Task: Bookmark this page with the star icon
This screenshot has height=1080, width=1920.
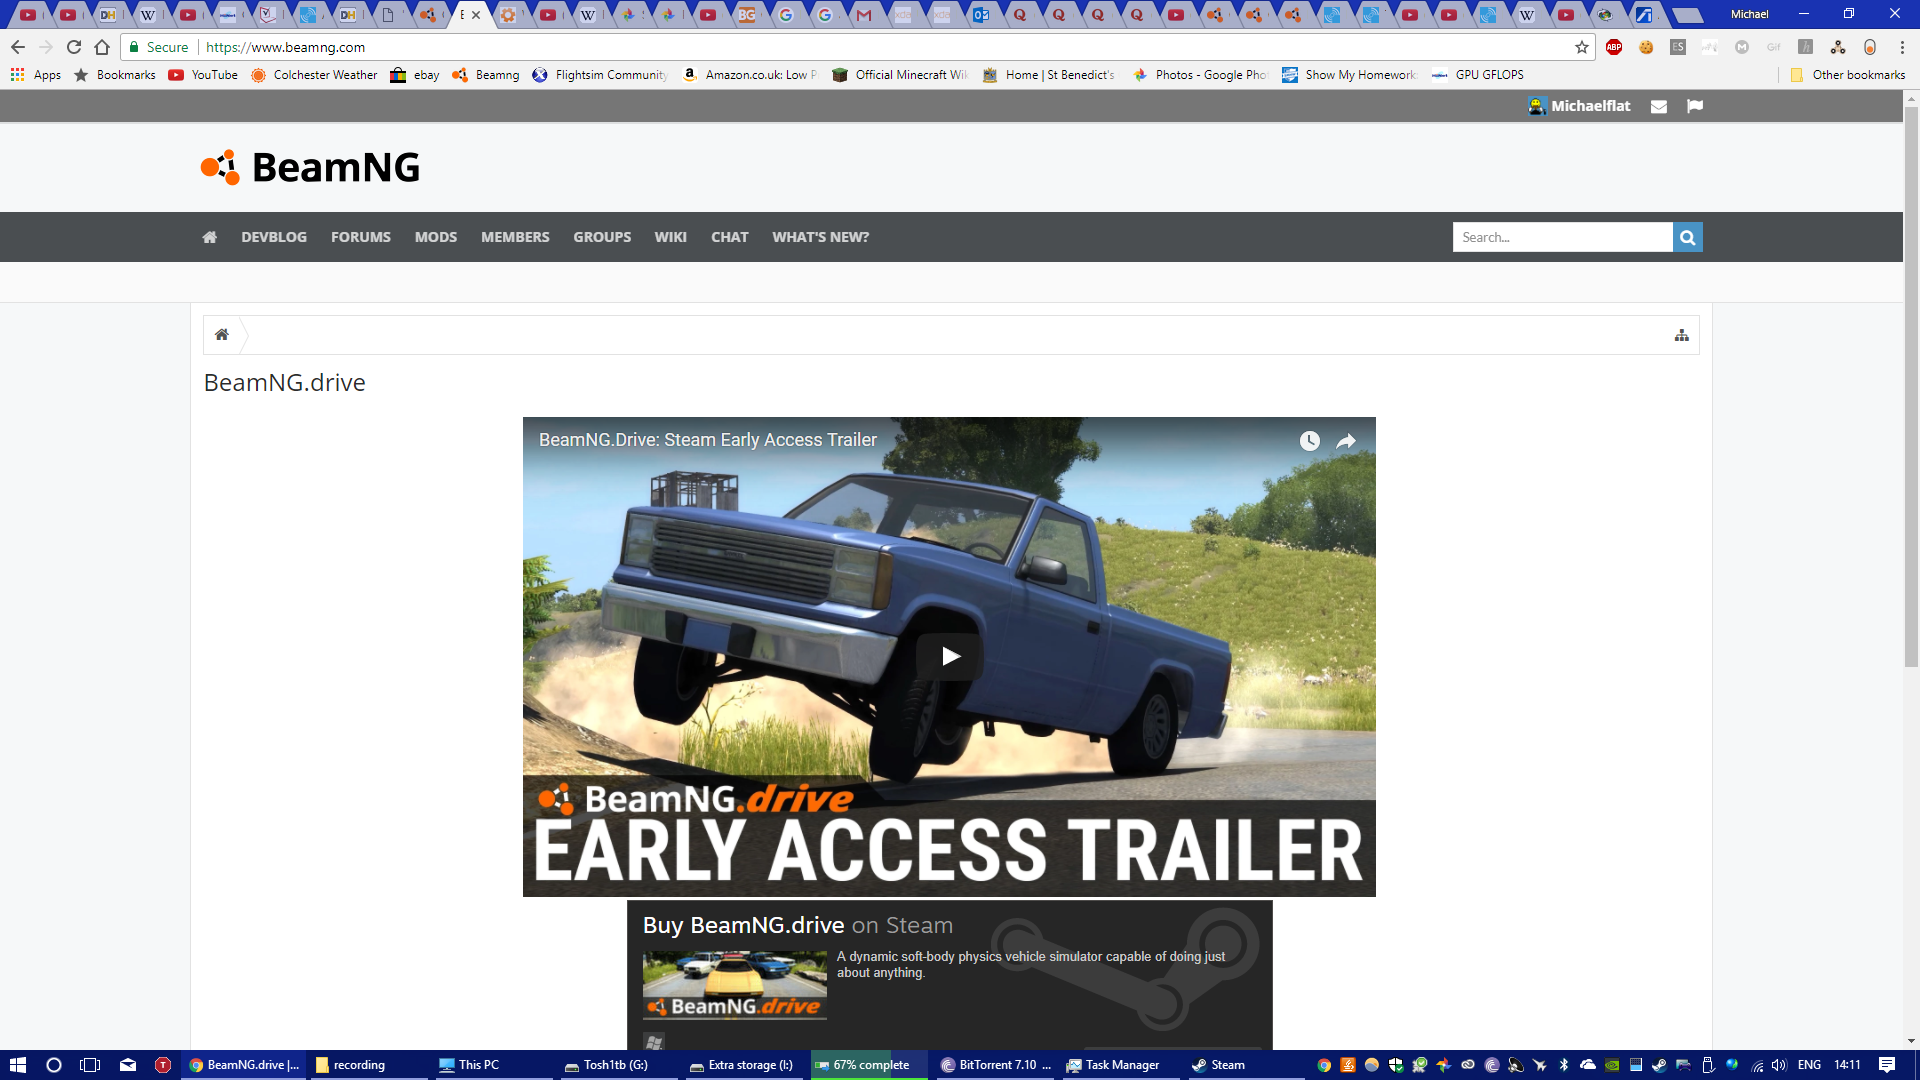Action: click(x=1582, y=47)
